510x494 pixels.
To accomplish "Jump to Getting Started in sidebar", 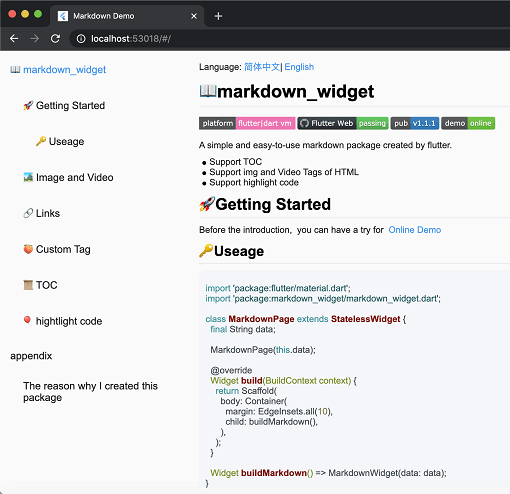I will [x=70, y=106].
